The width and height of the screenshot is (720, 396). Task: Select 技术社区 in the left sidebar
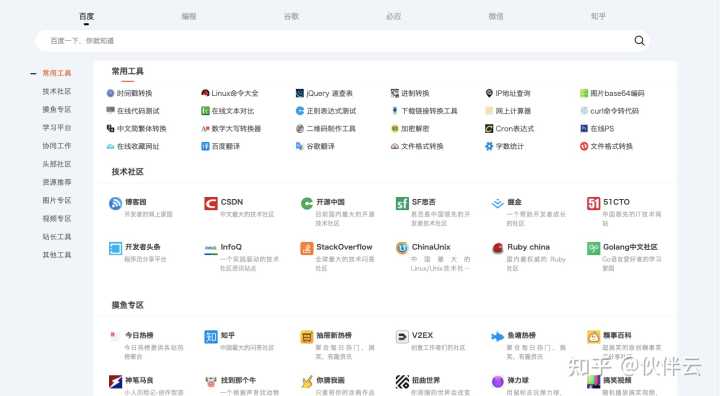(x=56, y=91)
